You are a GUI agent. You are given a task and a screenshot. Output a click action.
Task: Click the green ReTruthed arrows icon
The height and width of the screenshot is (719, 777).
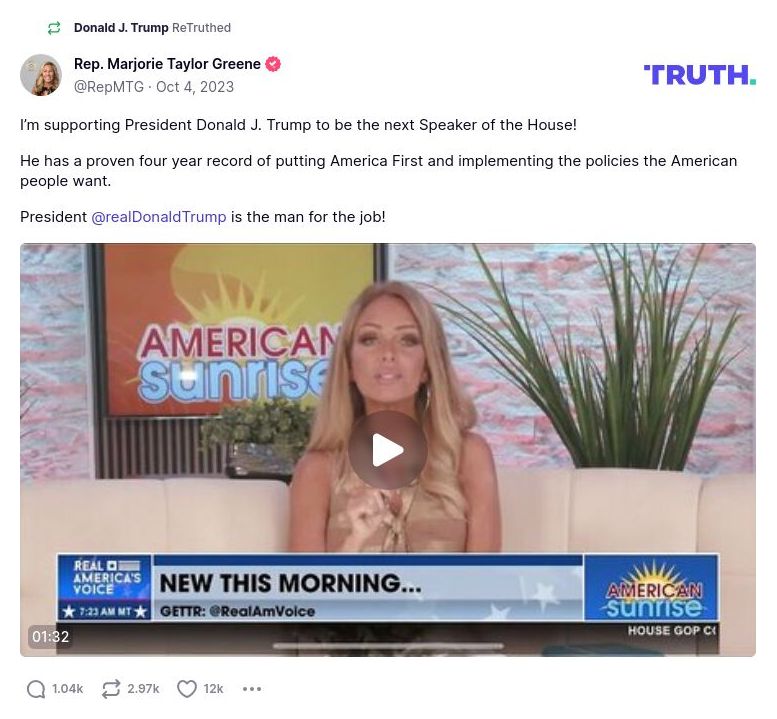click(x=54, y=28)
